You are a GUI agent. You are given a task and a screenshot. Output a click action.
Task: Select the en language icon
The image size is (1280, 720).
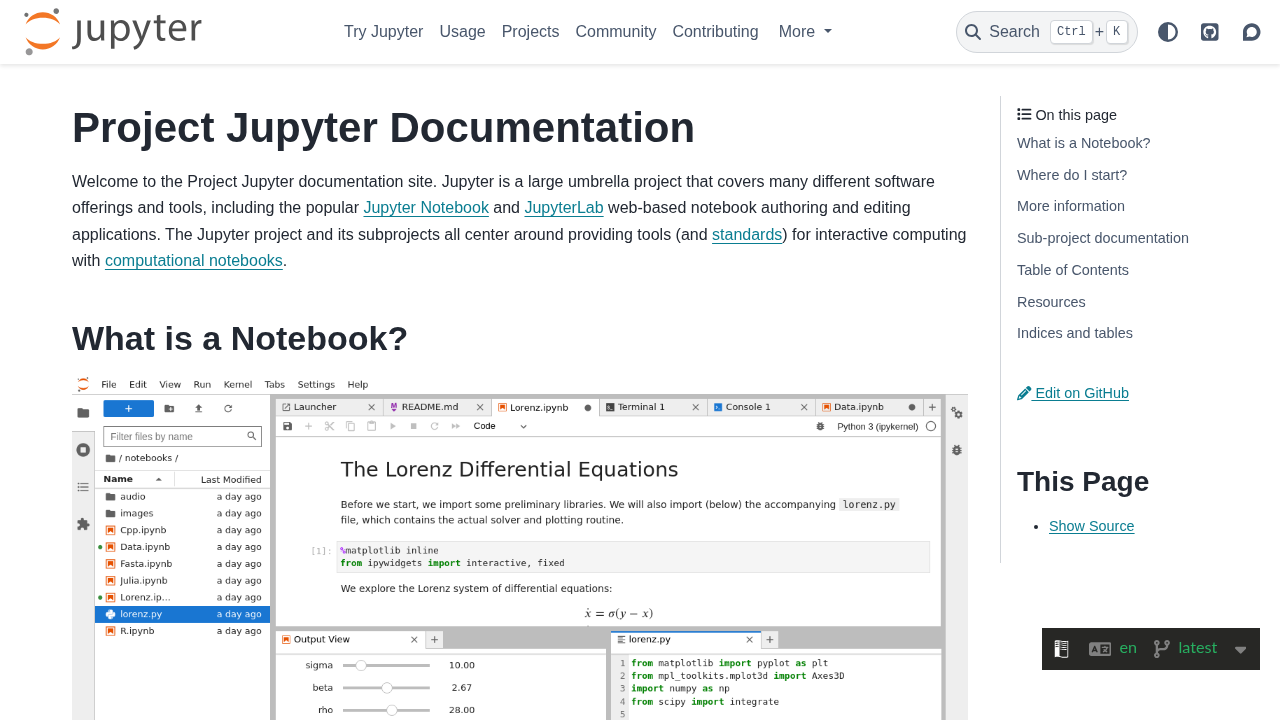coord(1100,649)
